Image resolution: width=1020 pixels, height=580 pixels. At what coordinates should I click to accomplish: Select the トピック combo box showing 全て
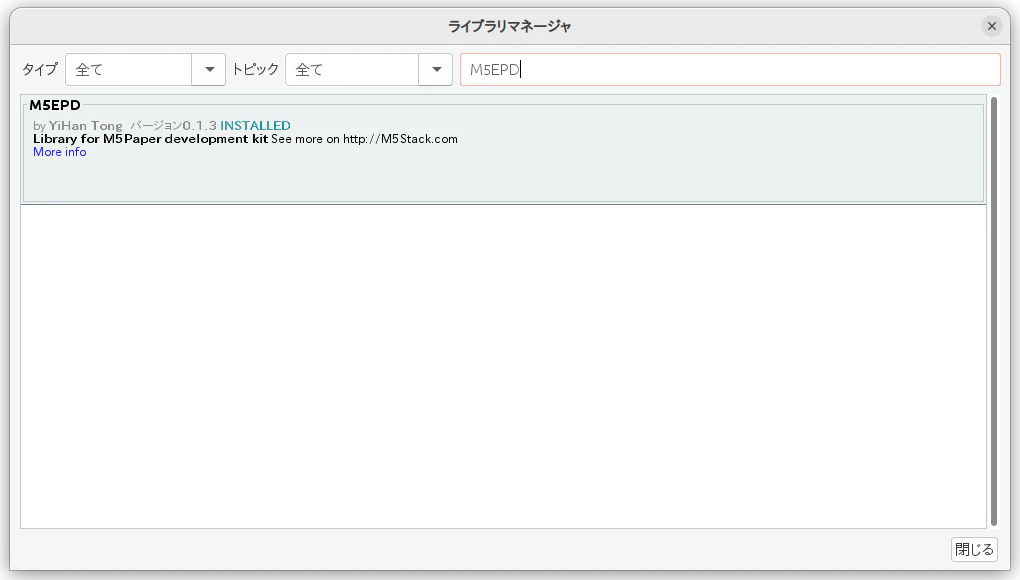coord(369,70)
